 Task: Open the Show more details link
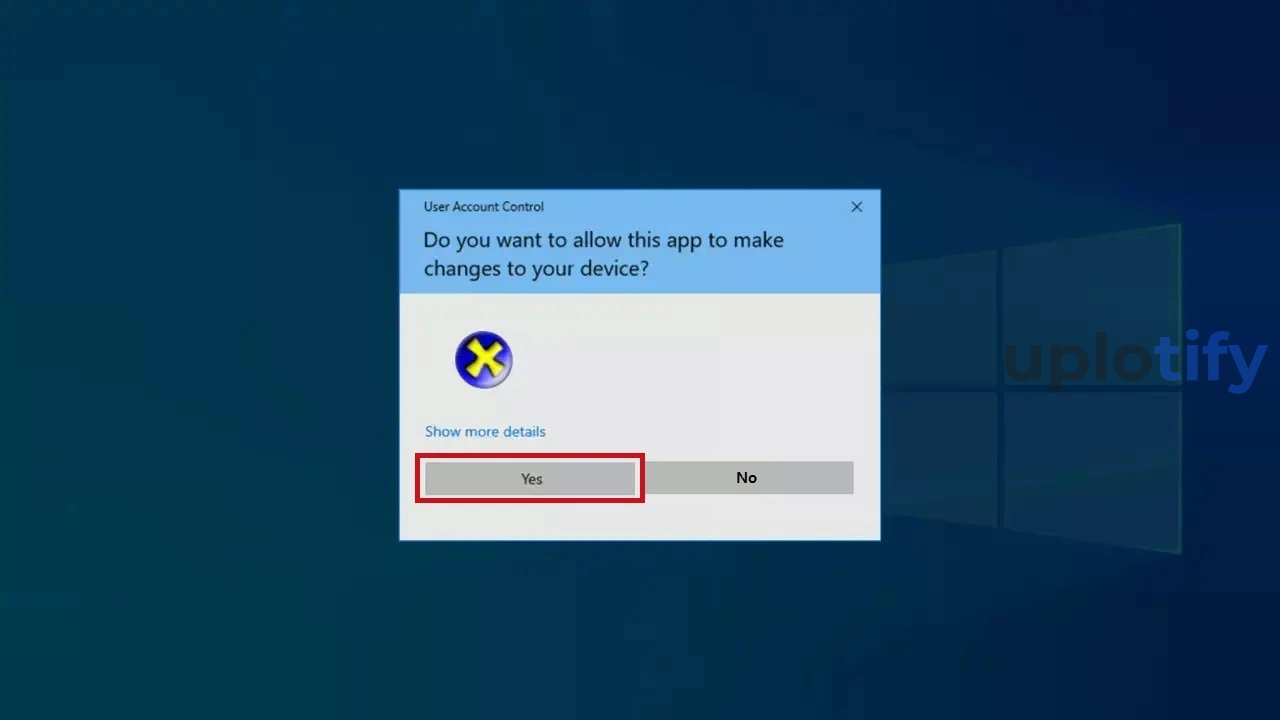(x=485, y=432)
